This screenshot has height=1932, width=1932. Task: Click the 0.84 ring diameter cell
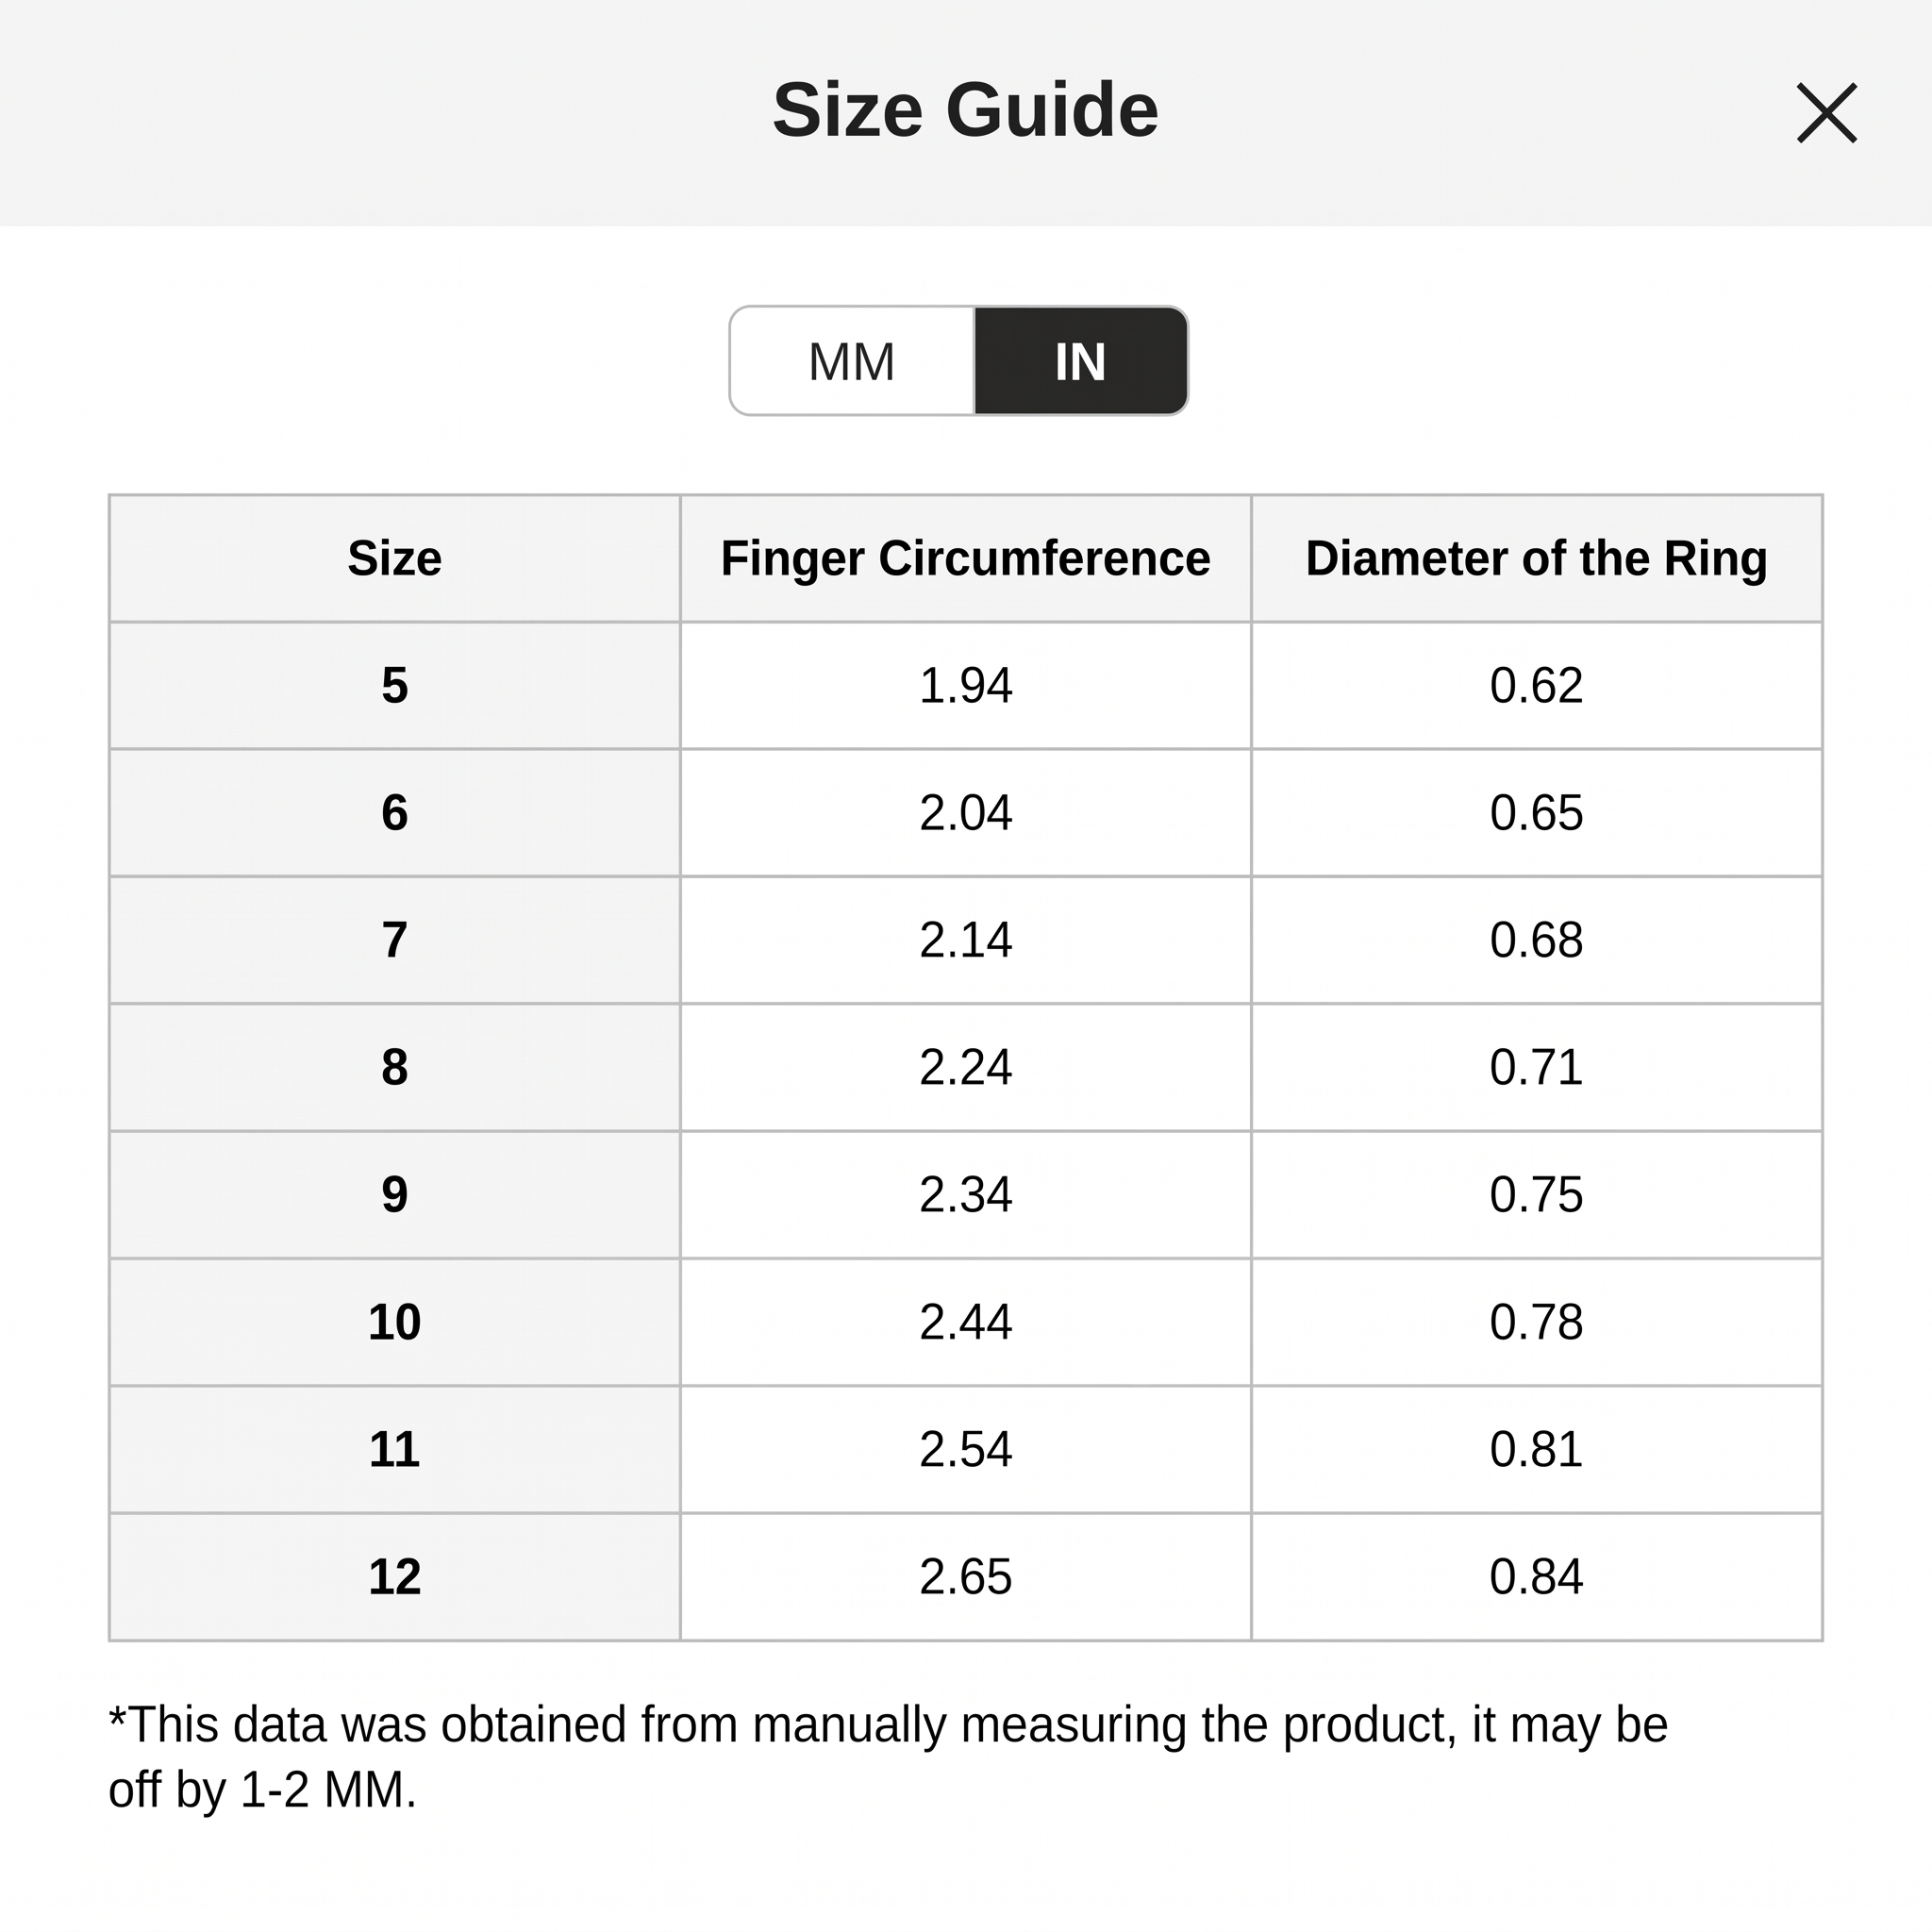pos(1536,1577)
